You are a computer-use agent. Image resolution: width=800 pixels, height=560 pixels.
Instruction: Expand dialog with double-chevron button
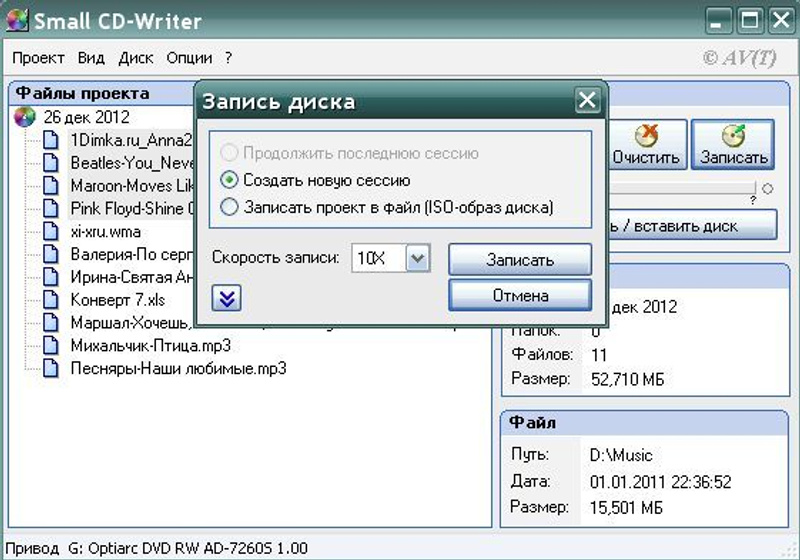(227, 298)
